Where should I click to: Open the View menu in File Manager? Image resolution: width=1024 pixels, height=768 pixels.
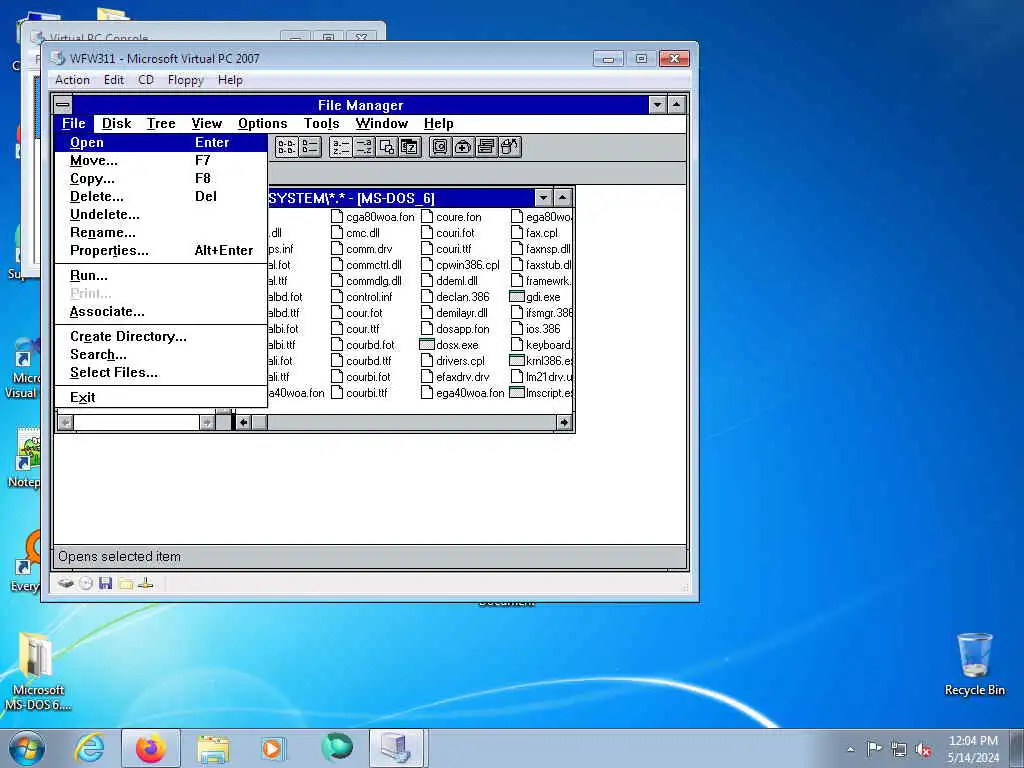click(x=206, y=123)
